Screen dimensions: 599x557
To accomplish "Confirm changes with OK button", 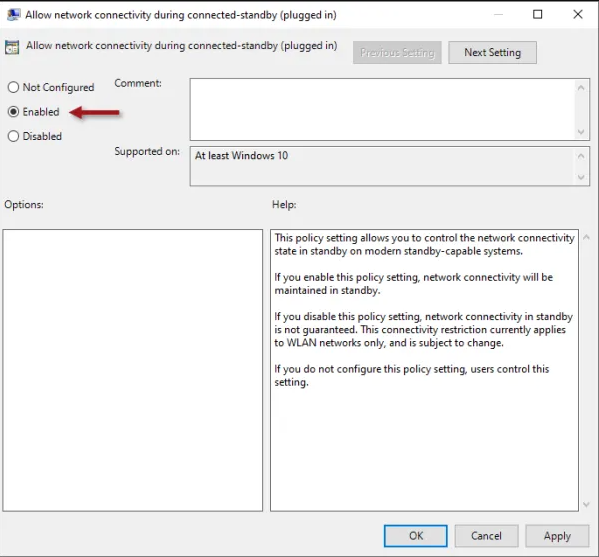I will click(416, 536).
